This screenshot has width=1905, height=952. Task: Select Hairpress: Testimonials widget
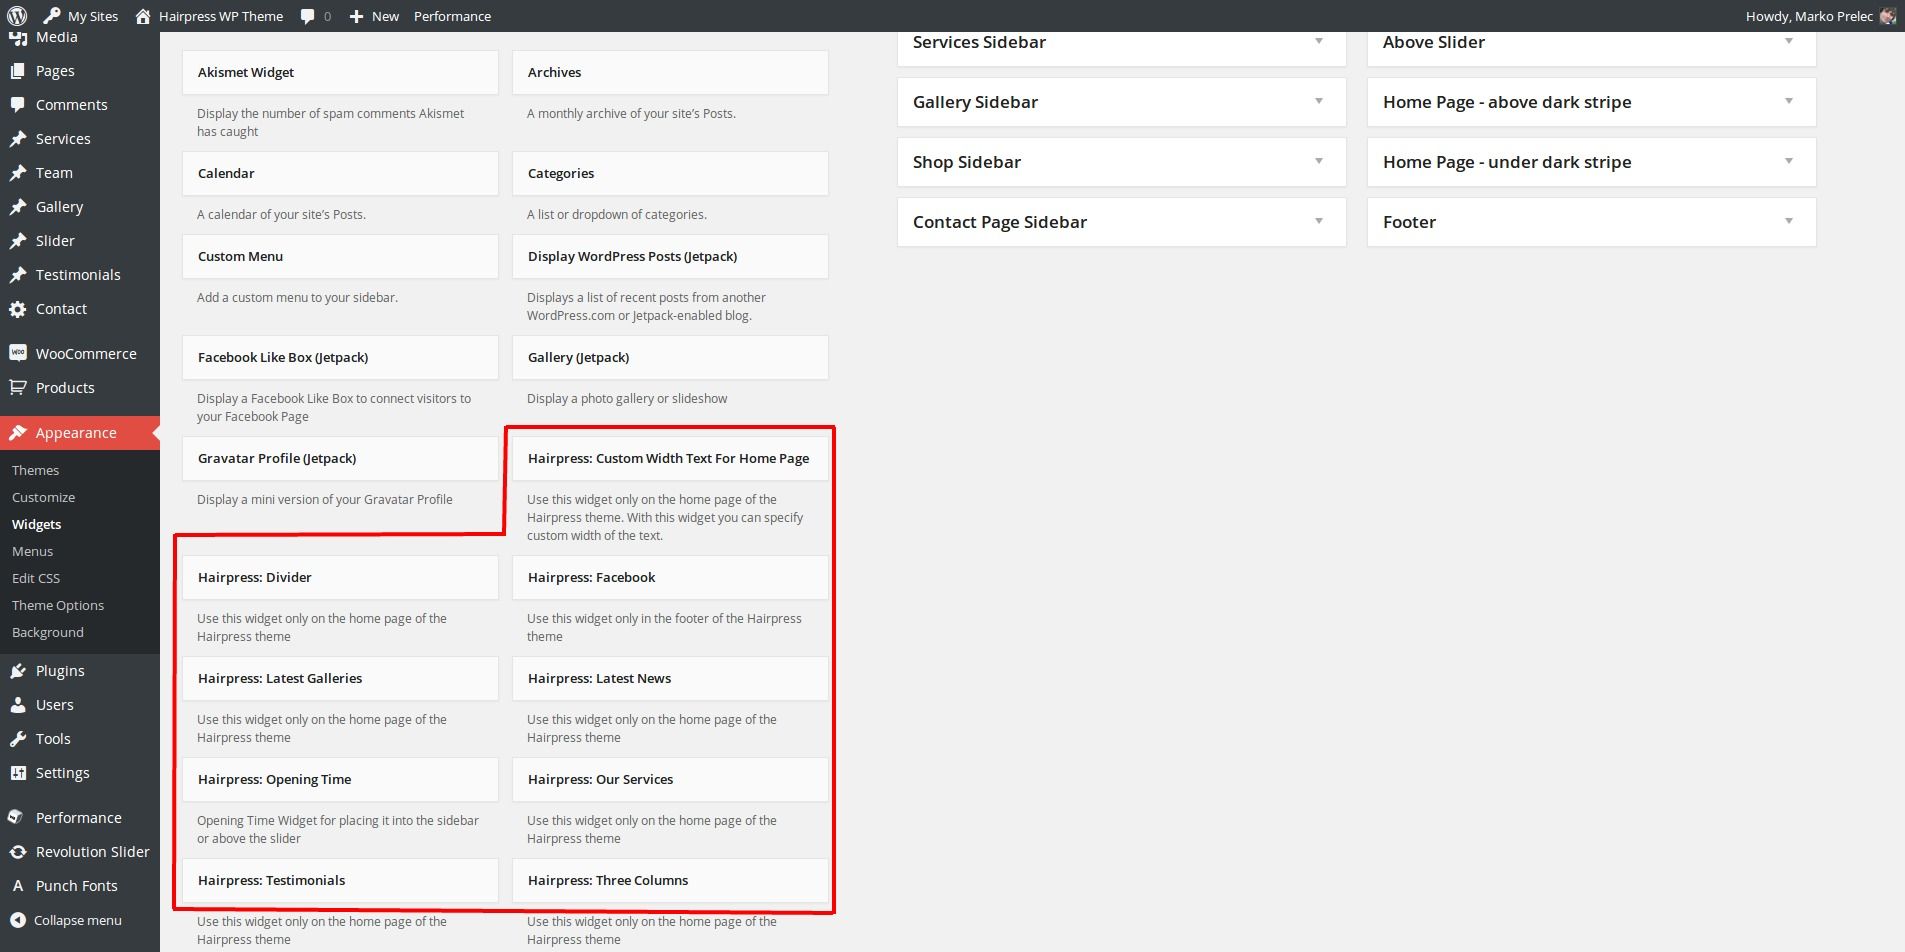pos(340,881)
